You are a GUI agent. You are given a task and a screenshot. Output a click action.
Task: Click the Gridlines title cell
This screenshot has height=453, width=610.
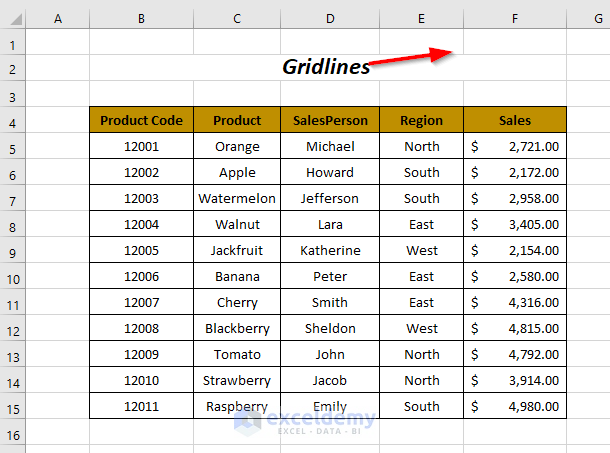coord(326,67)
